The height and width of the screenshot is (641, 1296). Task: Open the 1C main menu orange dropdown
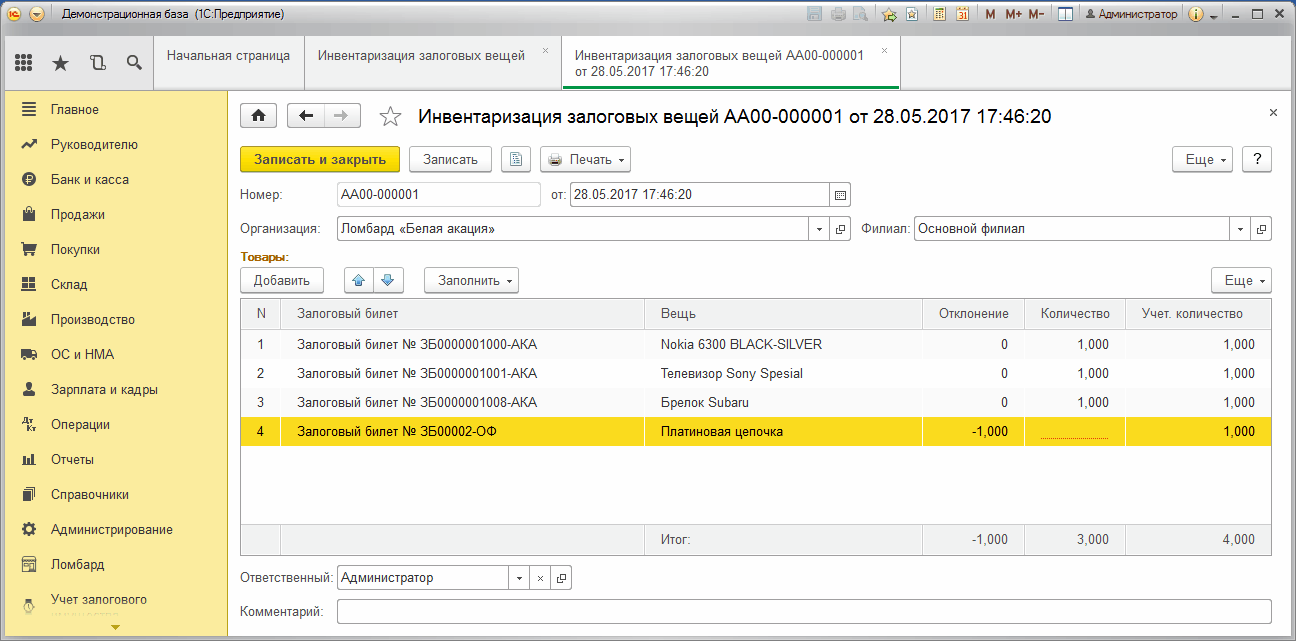coord(37,14)
